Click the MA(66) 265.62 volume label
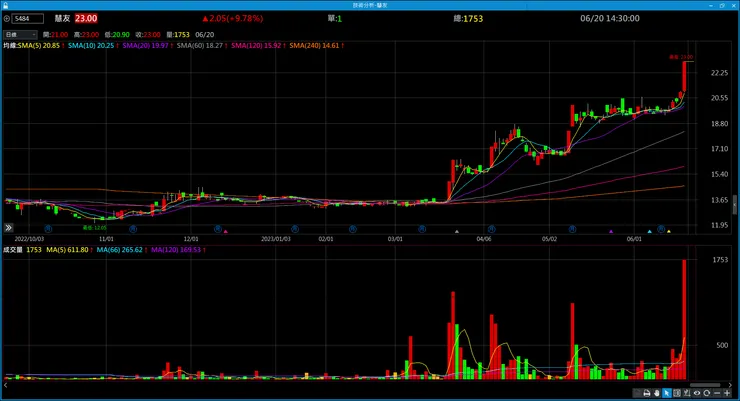The height and width of the screenshot is (401, 740). [119, 250]
